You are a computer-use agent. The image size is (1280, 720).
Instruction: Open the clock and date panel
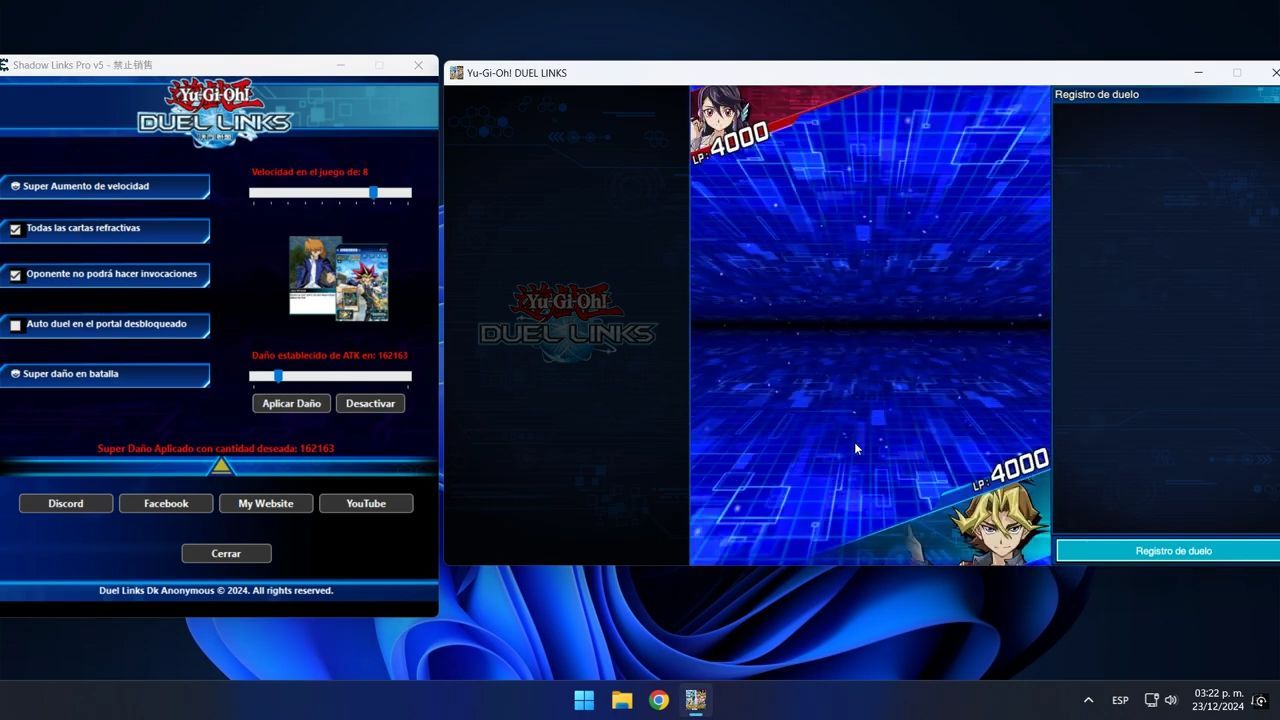(1218, 700)
